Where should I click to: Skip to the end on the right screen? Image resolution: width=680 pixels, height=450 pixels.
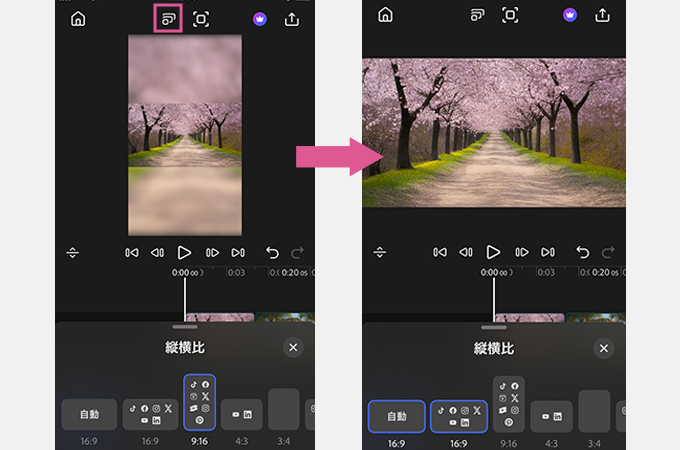click(547, 252)
